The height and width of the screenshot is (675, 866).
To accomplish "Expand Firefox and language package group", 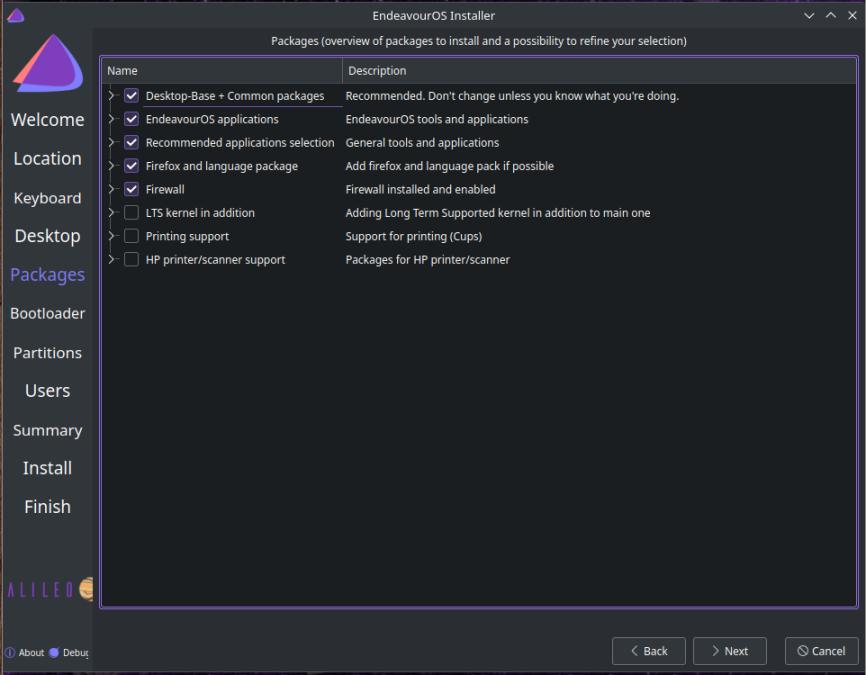I will [x=111, y=166].
